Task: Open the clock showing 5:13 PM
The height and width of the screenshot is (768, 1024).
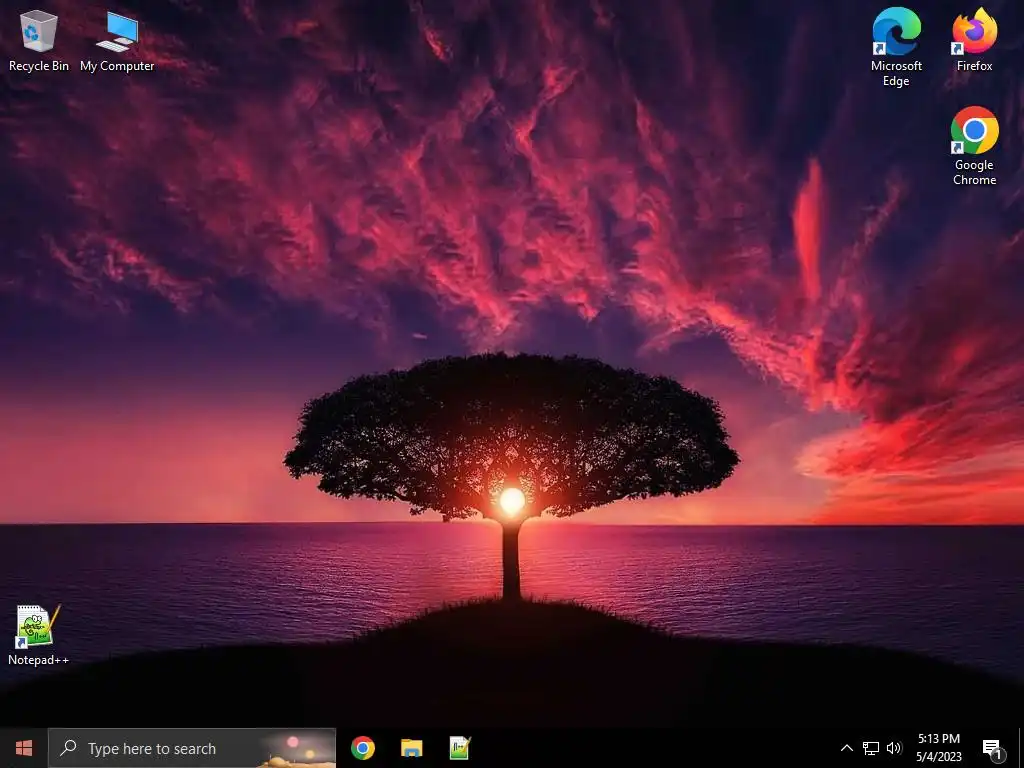Action: [938, 748]
